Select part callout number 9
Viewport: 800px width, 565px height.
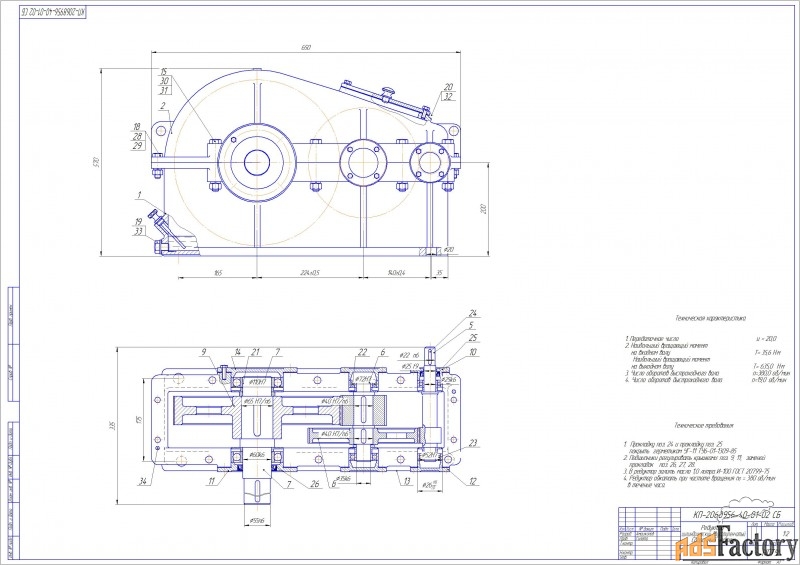point(204,352)
